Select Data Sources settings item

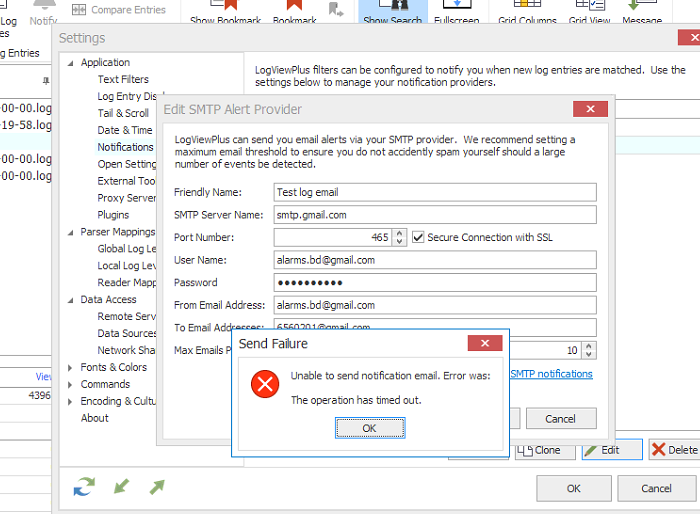click(x=127, y=334)
